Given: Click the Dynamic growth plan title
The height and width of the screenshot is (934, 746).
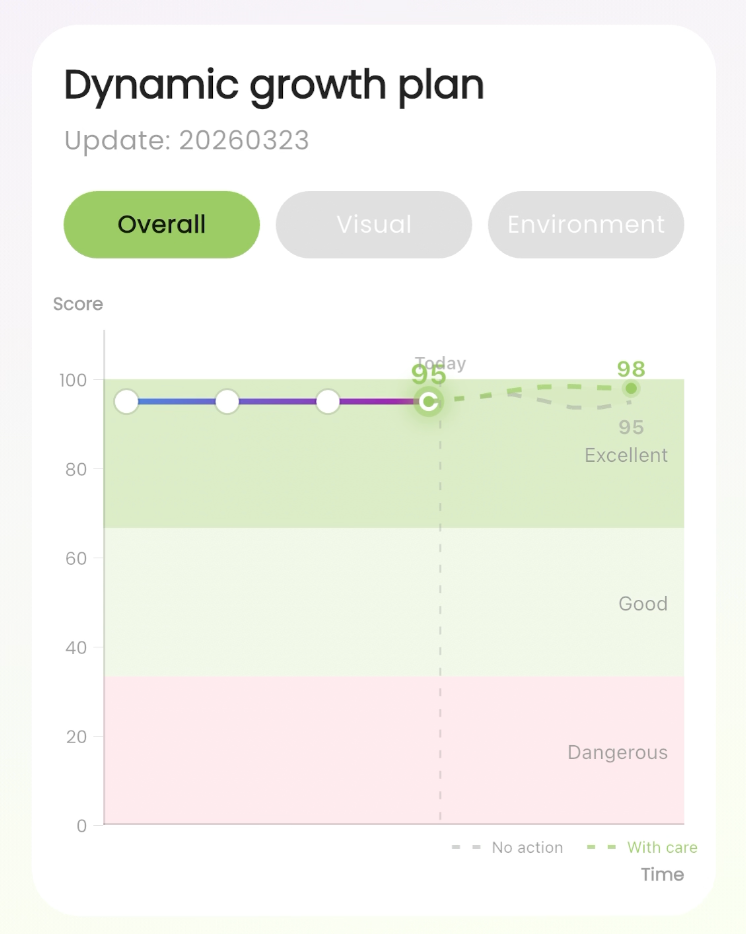Looking at the screenshot, I should click(273, 86).
